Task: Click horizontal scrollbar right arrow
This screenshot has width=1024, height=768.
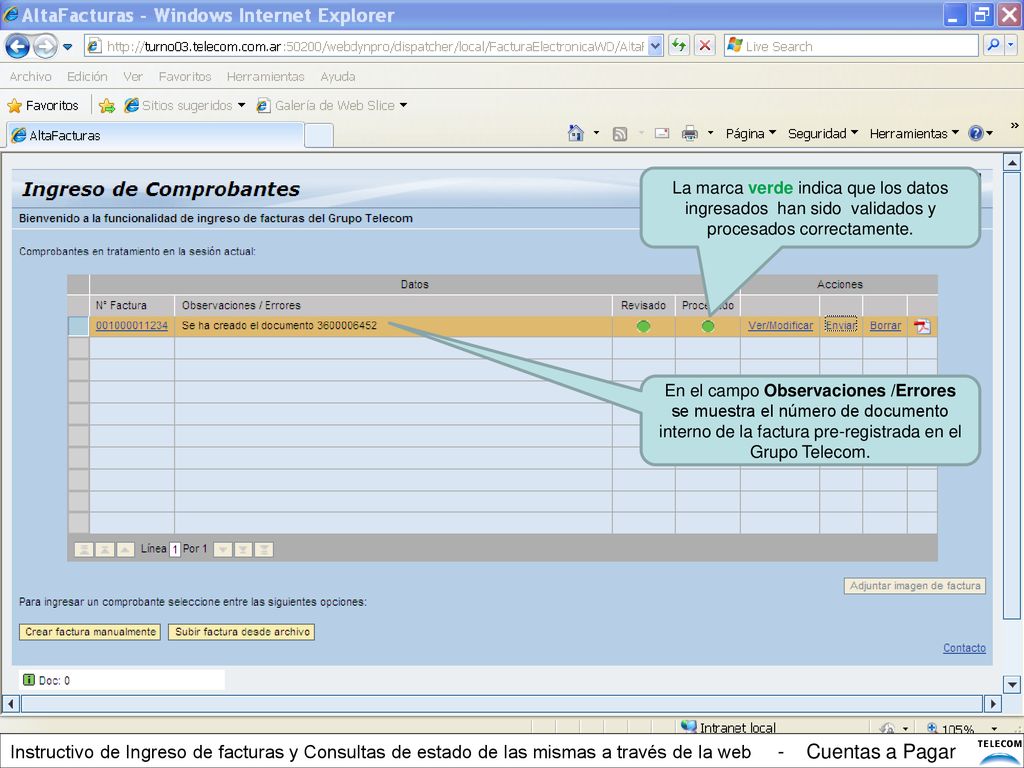Action: [x=993, y=703]
